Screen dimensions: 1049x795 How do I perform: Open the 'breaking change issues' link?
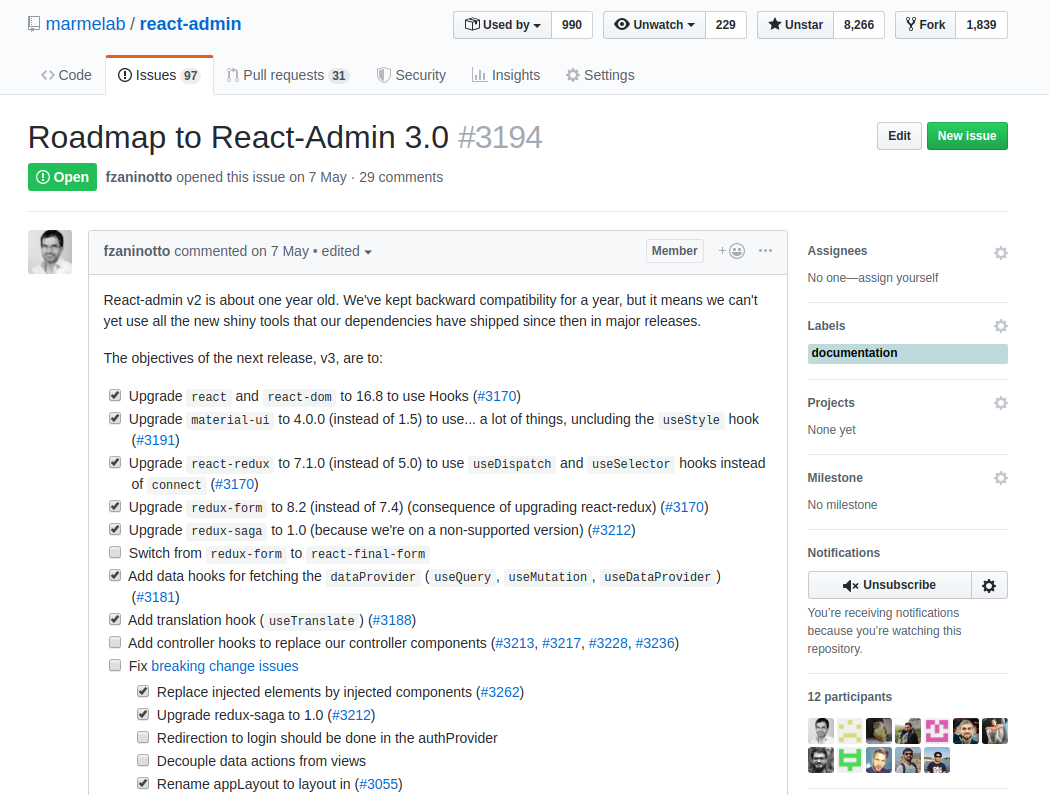[225, 666]
